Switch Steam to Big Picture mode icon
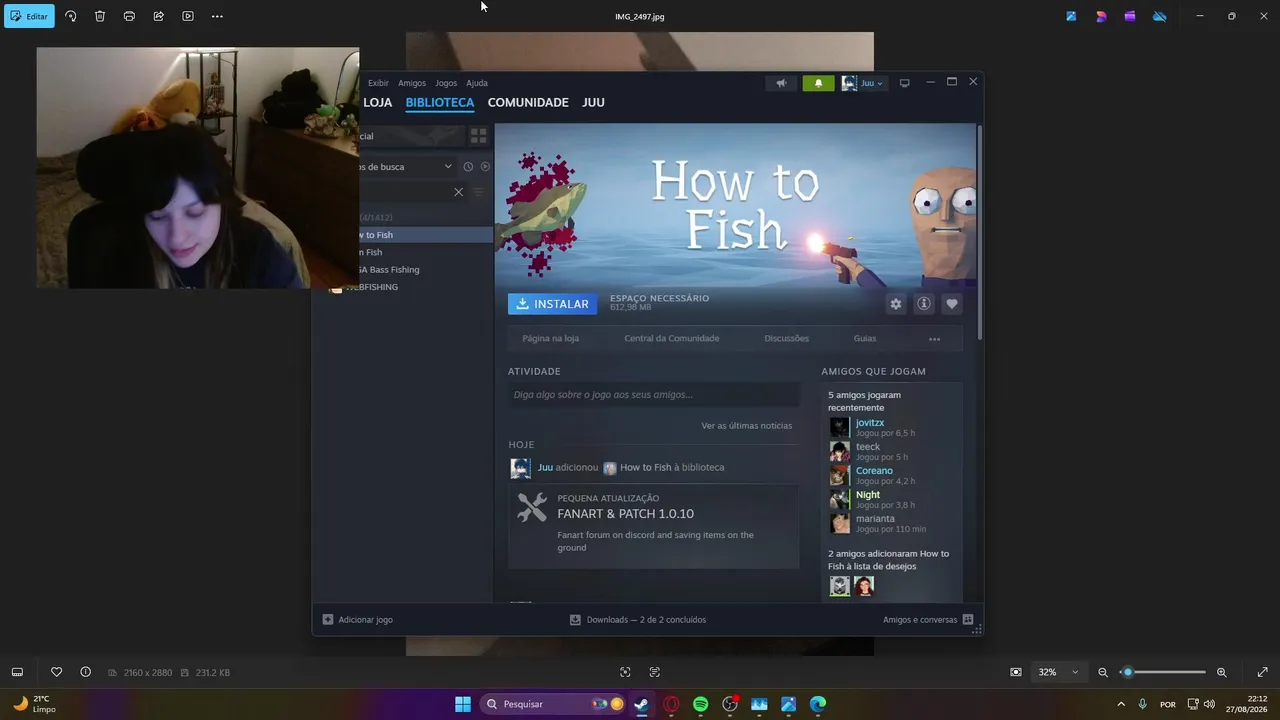This screenshot has width=1280, height=720. click(x=905, y=83)
